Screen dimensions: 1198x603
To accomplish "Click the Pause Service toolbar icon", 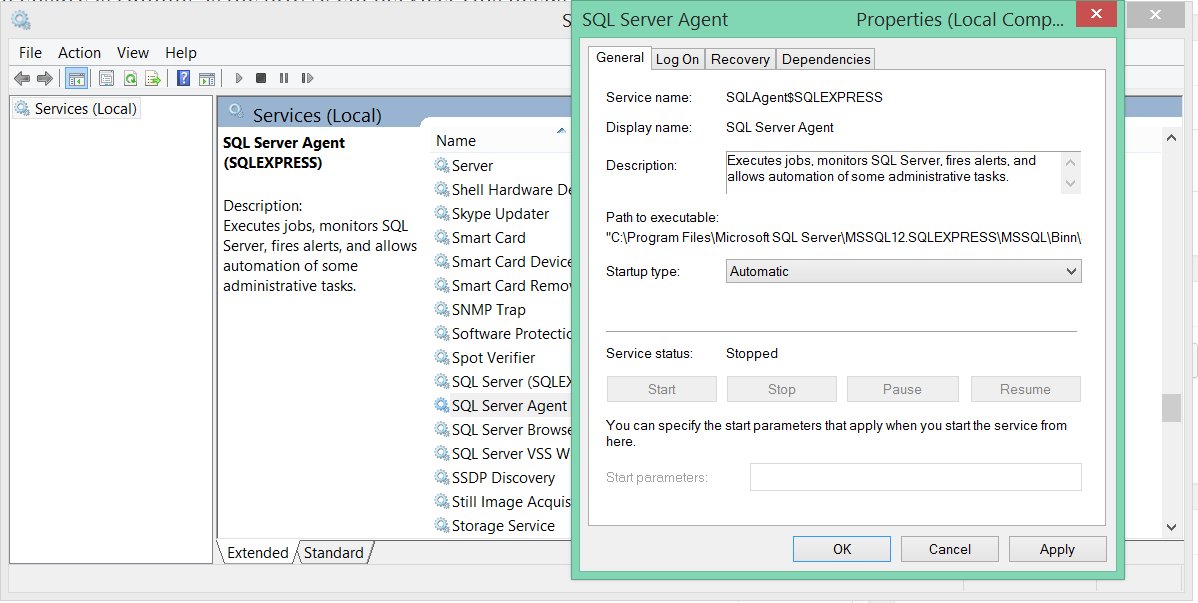I will tap(284, 78).
